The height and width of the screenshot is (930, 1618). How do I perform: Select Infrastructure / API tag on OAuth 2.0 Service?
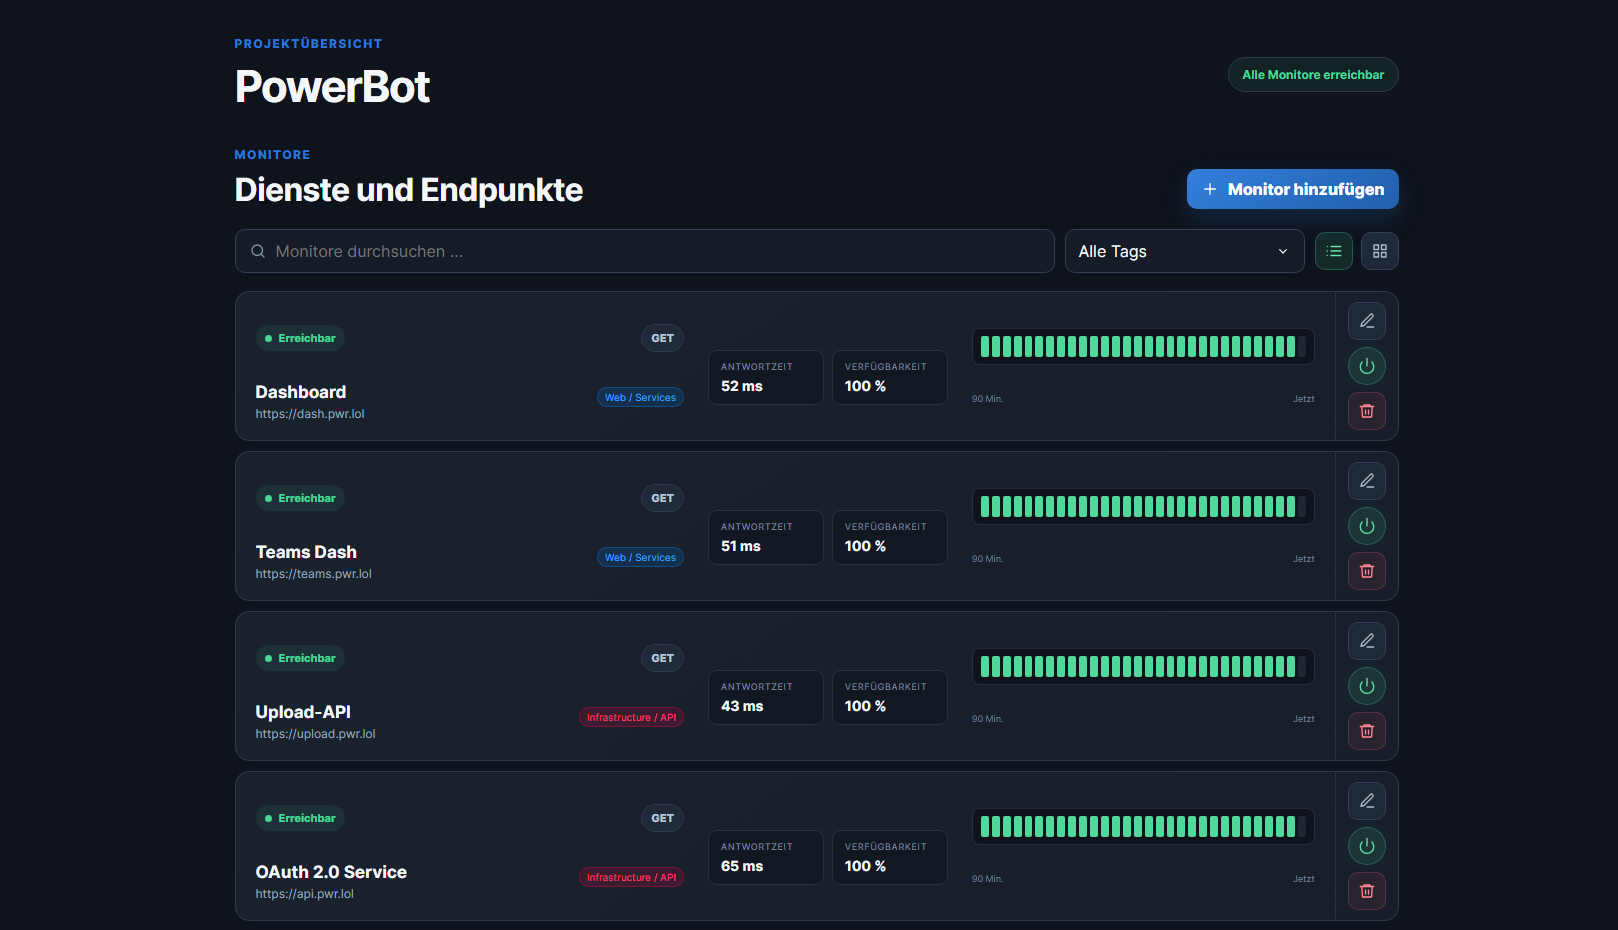point(631,877)
